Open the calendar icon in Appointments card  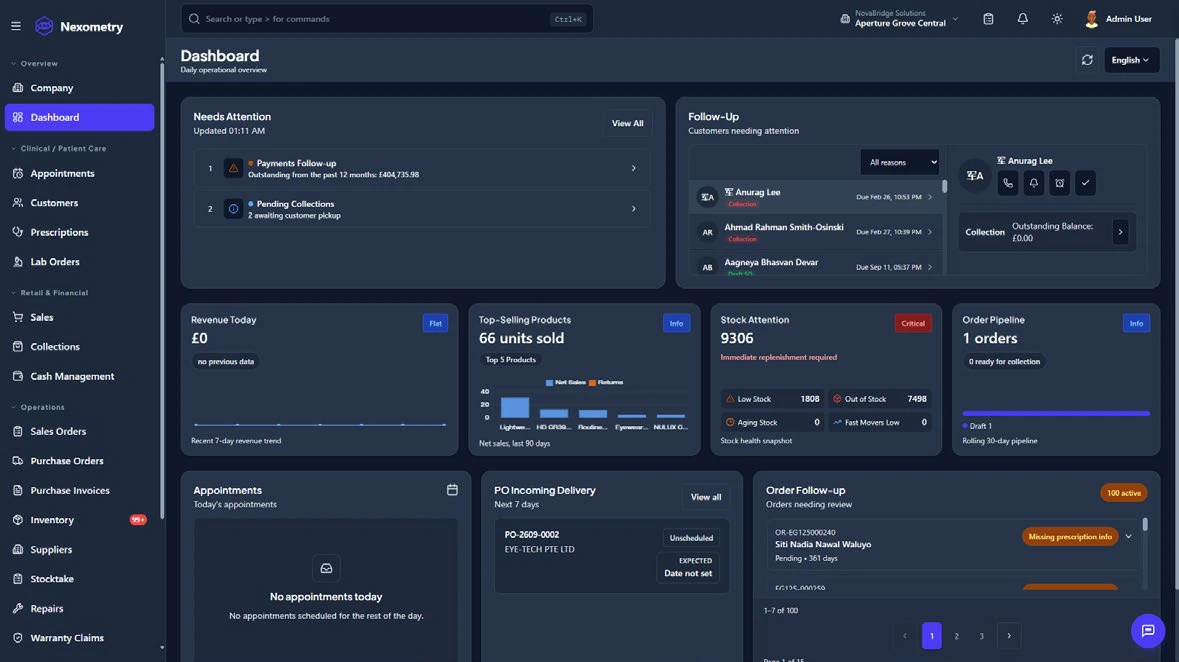(452, 490)
